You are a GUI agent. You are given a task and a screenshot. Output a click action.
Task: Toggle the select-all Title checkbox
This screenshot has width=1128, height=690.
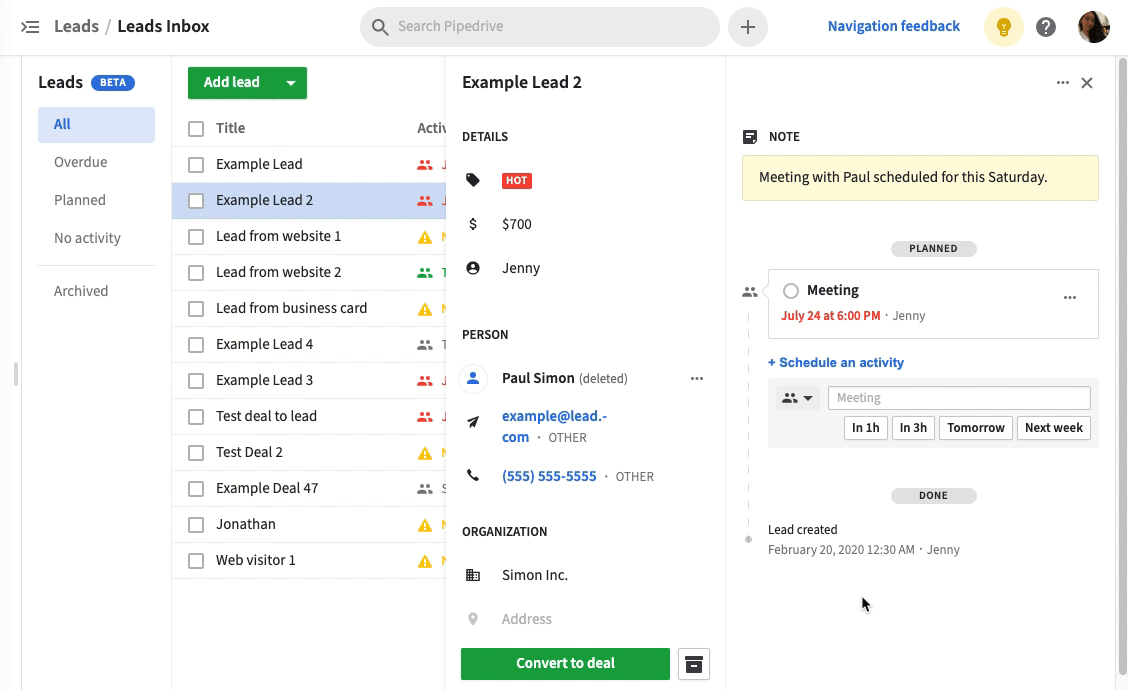pos(196,129)
